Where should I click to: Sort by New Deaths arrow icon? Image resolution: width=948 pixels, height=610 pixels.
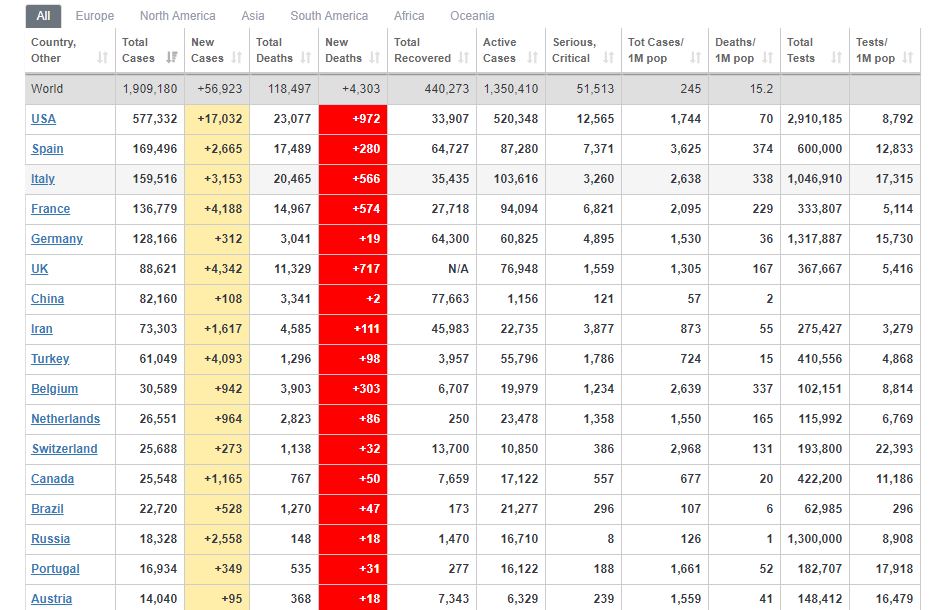click(x=375, y=58)
